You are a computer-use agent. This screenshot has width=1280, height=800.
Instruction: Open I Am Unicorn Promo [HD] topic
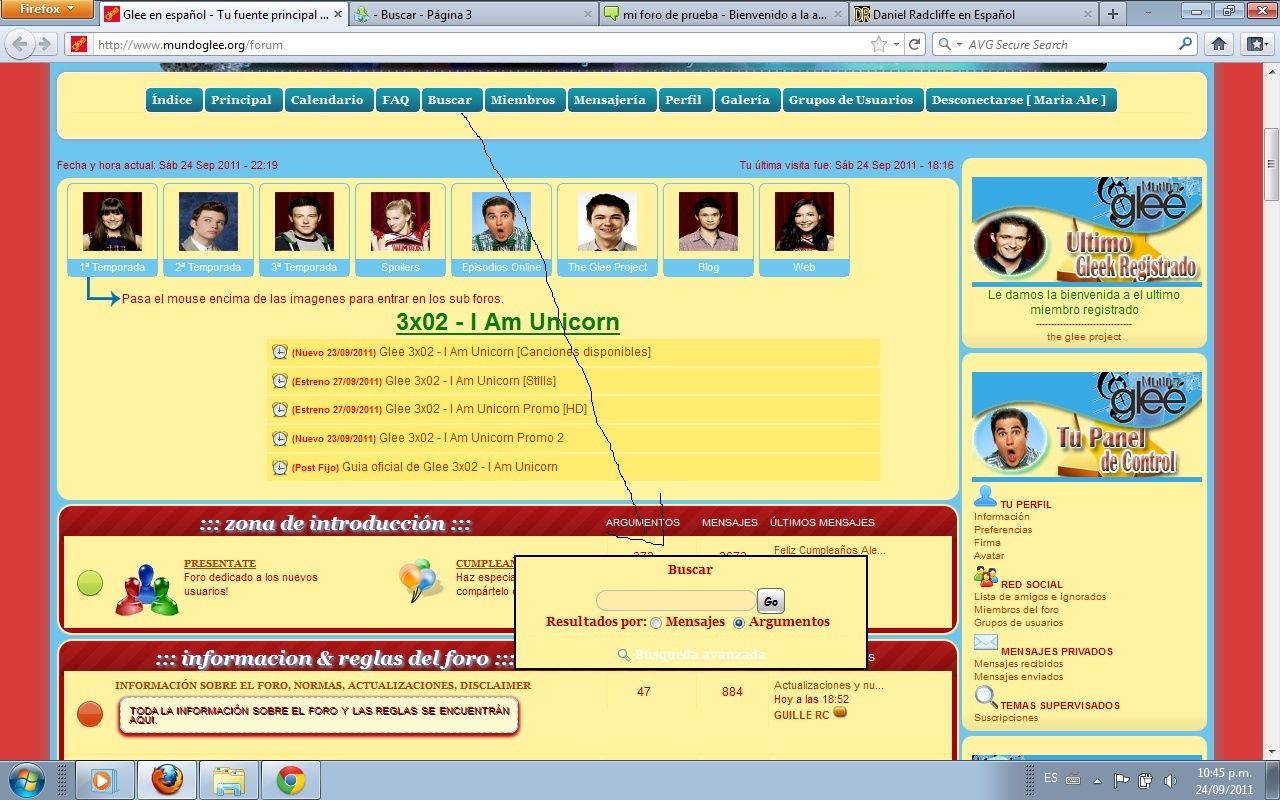(x=486, y=409)
